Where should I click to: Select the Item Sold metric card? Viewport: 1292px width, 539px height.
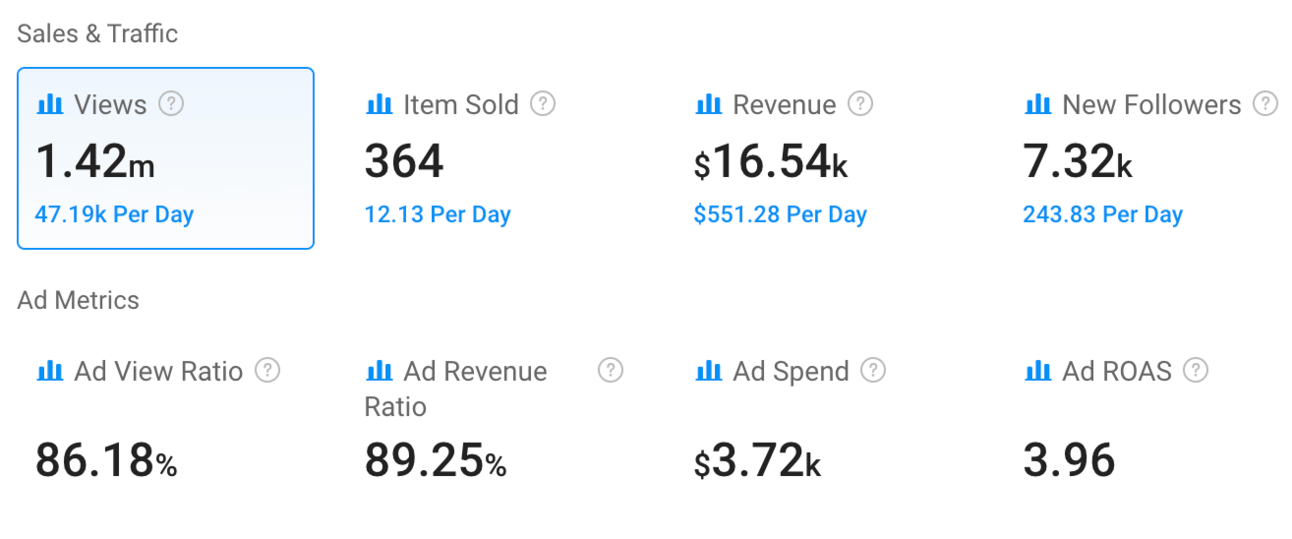point(494,158)
